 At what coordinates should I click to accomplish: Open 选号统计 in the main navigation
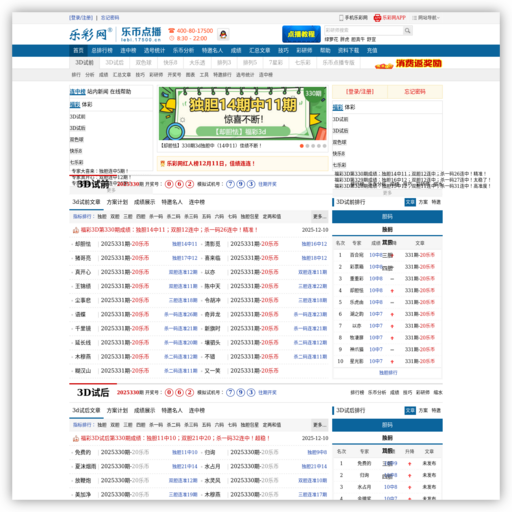(154, 50)
